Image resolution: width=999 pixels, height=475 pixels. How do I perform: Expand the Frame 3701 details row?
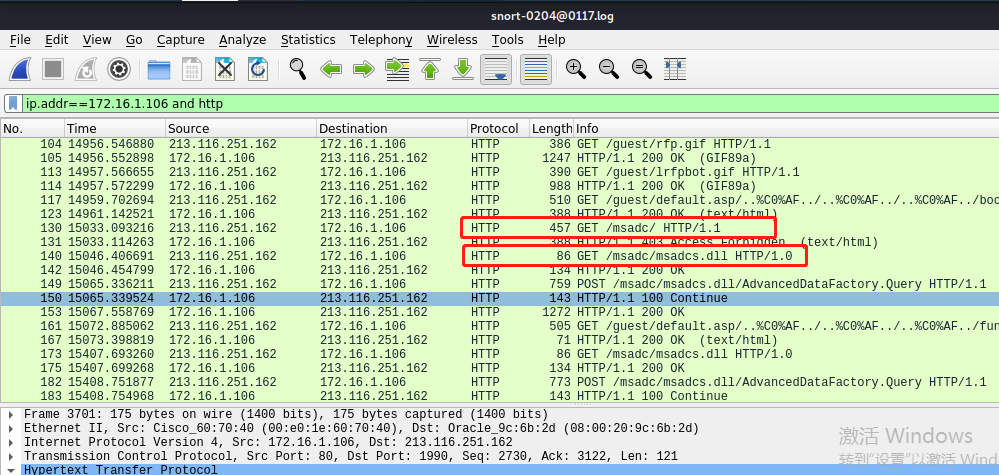11,414
